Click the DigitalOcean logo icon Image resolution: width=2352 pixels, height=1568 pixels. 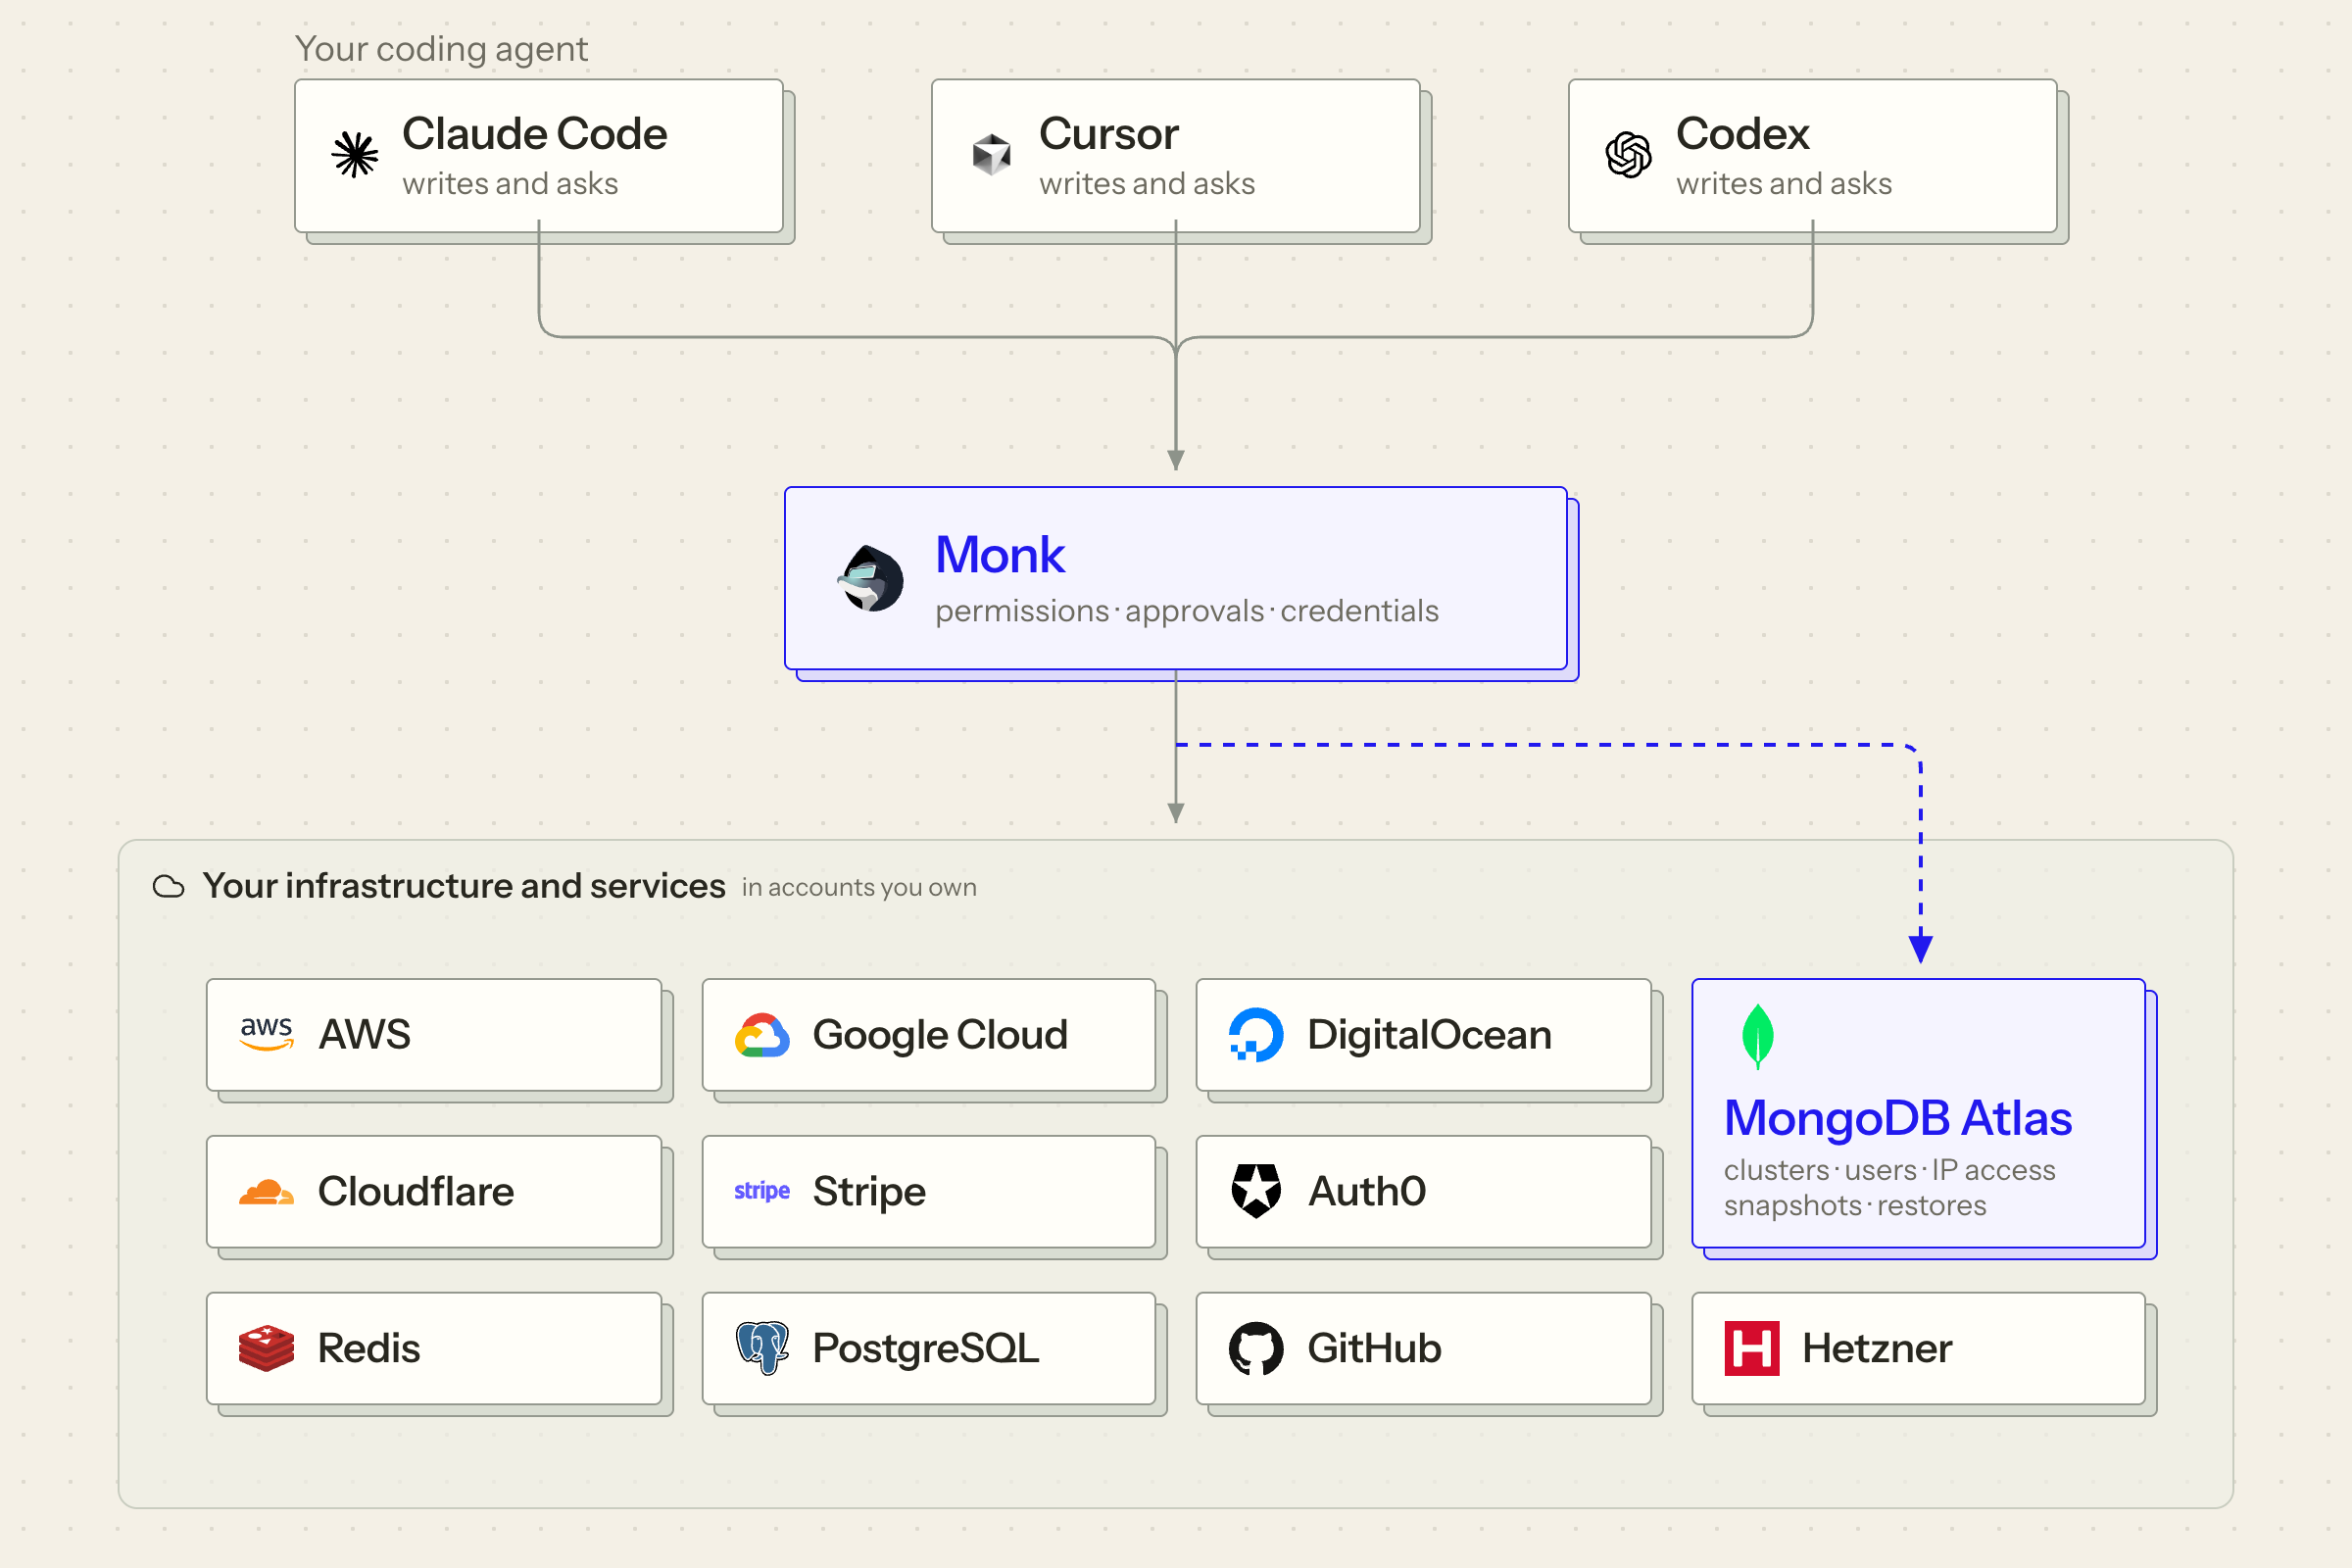pyautogui.click(x=1256, y=1035)
